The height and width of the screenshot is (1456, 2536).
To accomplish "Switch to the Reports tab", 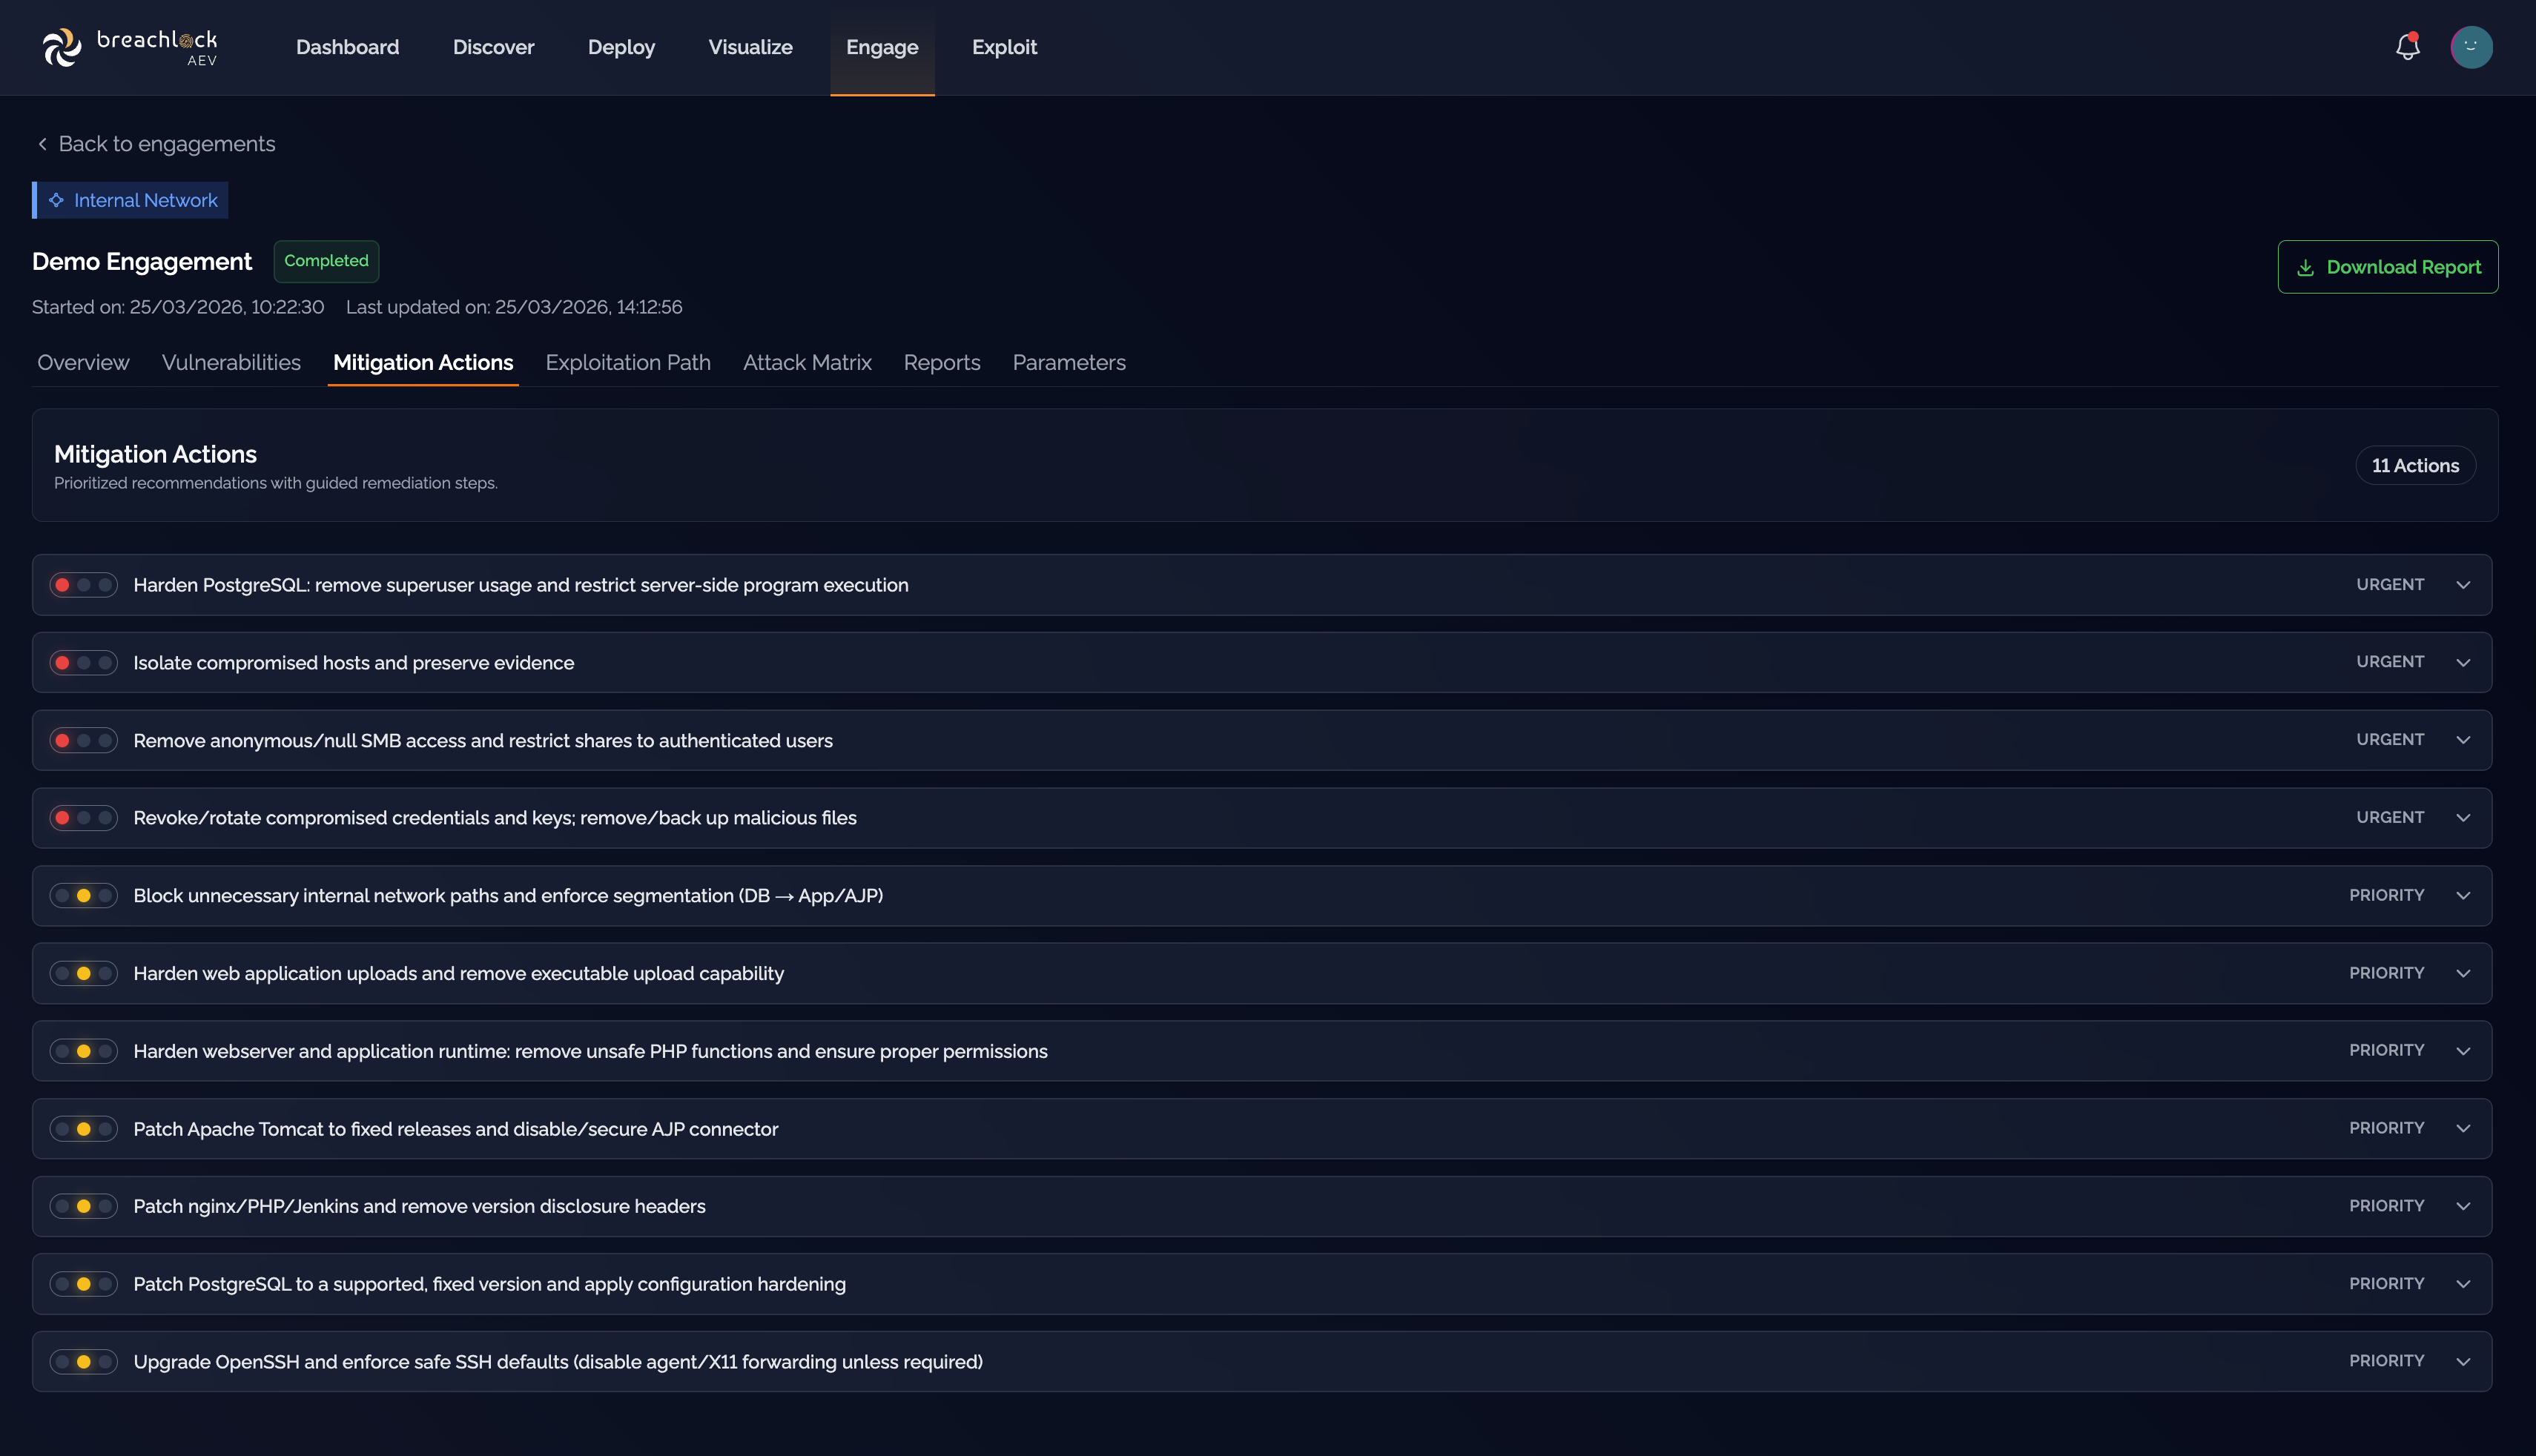I will (x=942, y=363).
